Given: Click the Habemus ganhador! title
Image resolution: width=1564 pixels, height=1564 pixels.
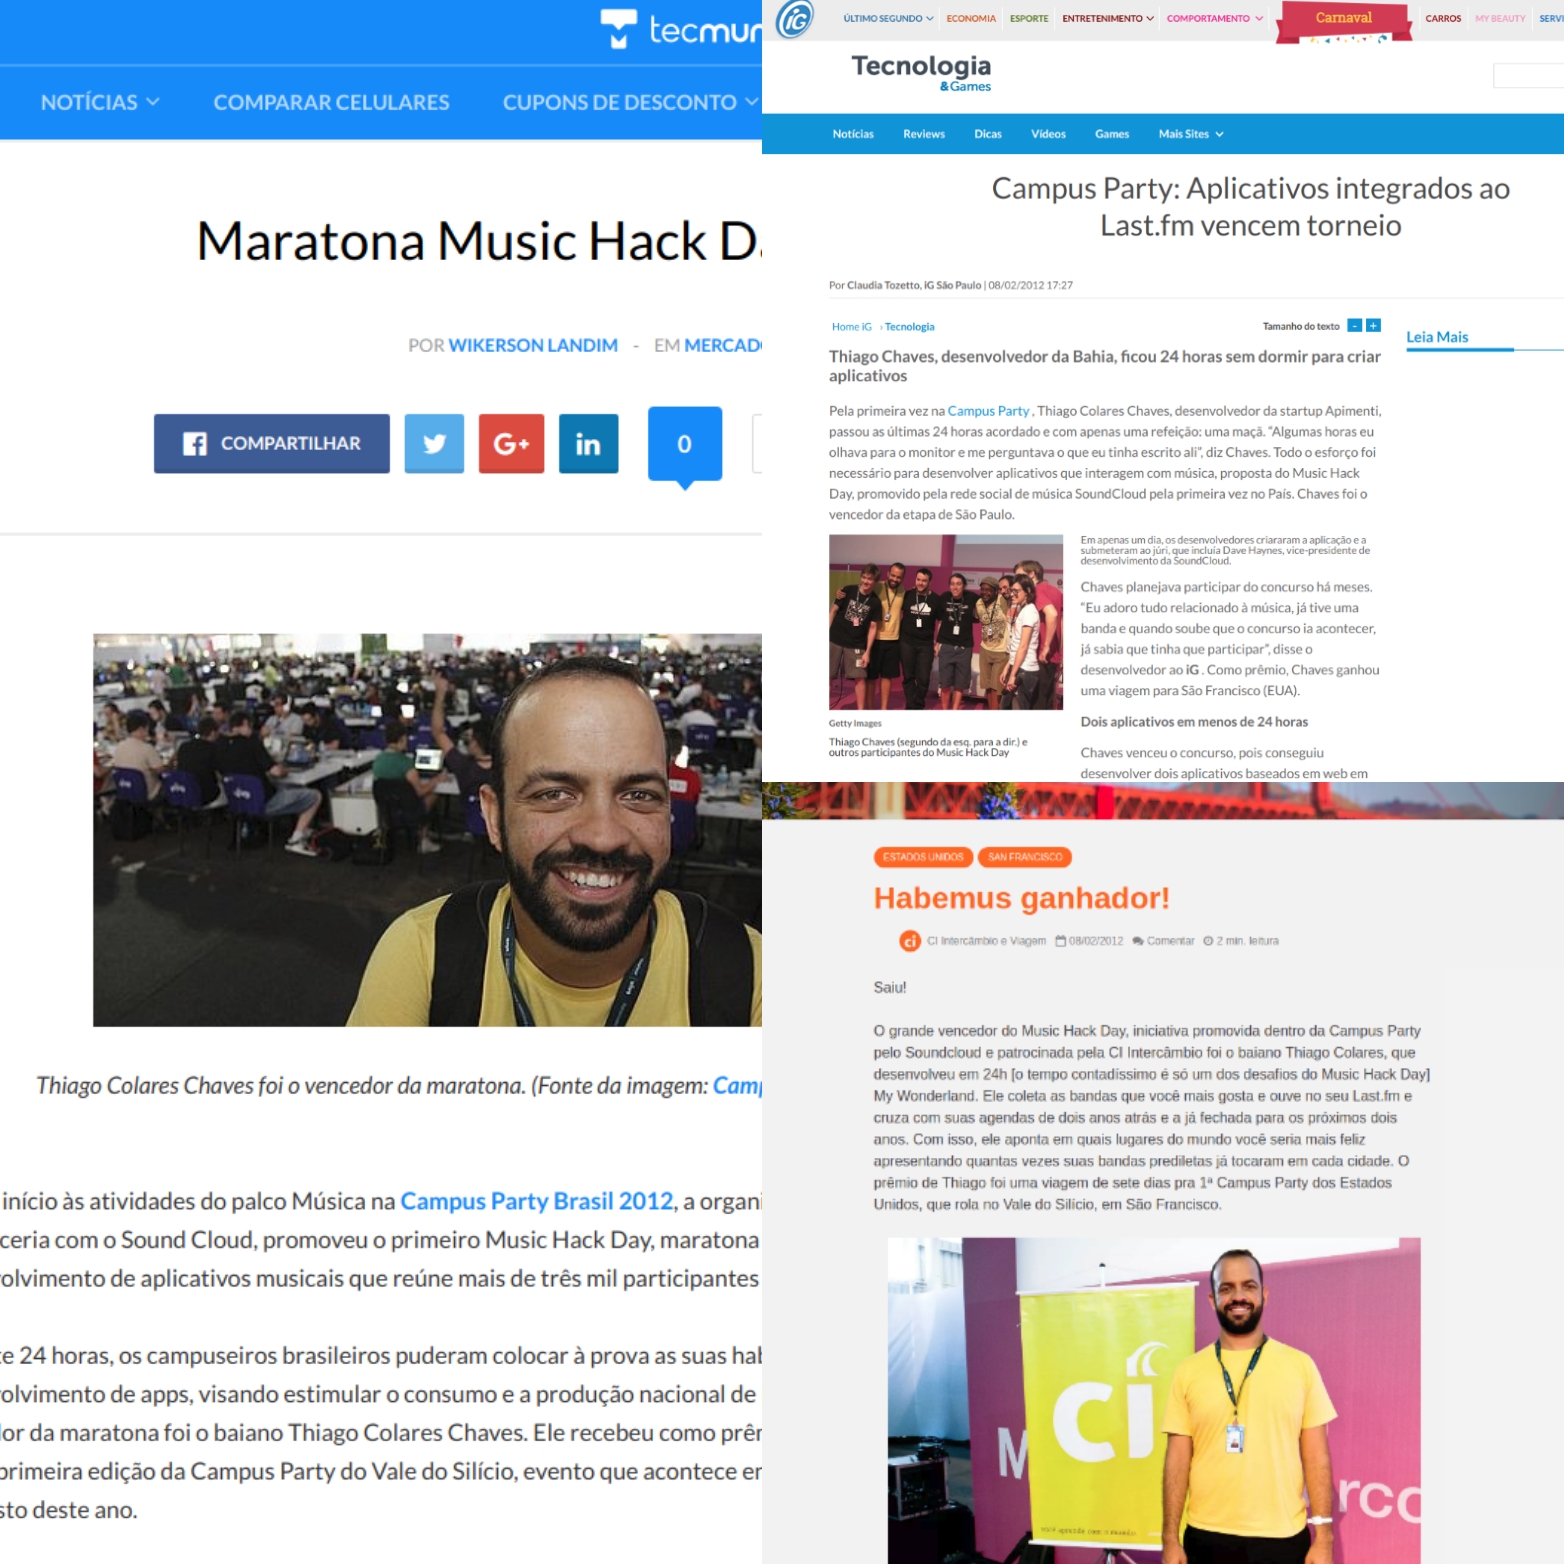Looking at the screenshot, I should (x=1021, y=898).
